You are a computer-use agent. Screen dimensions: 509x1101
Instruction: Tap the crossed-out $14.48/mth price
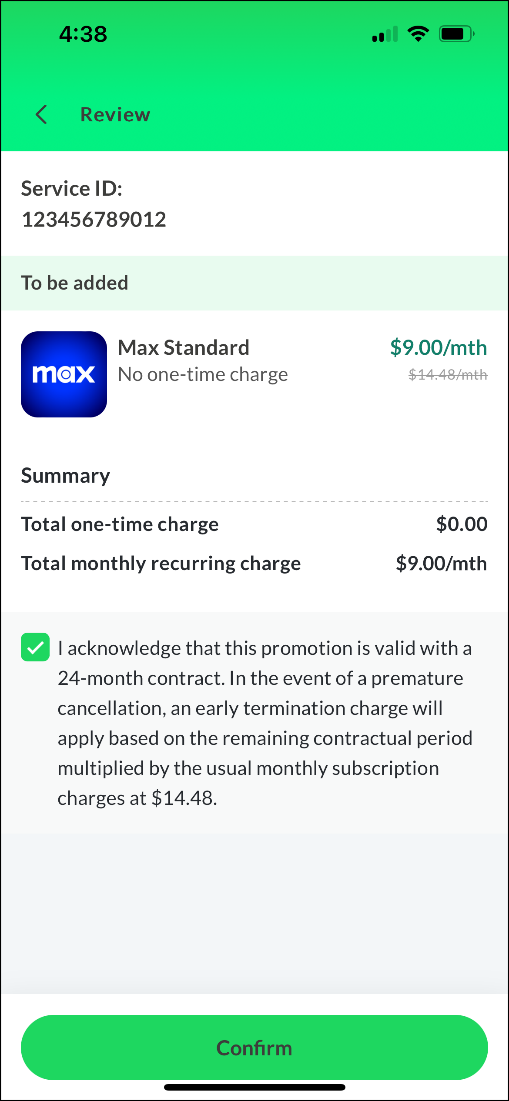(x=449, y=375)
